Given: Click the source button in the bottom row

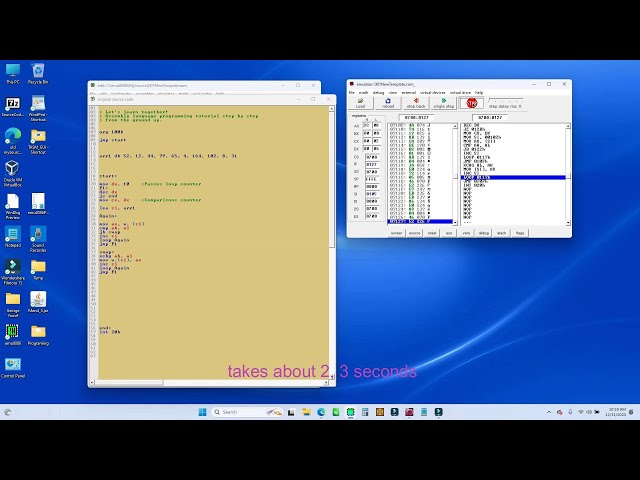Looking at the screenshot, I should click(x=414, y=233).
